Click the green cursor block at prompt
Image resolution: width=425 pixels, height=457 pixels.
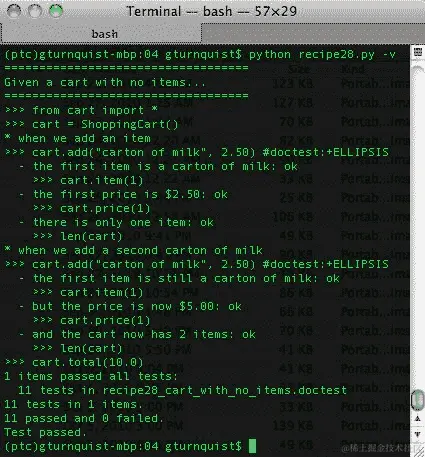[x=252, y=446]
